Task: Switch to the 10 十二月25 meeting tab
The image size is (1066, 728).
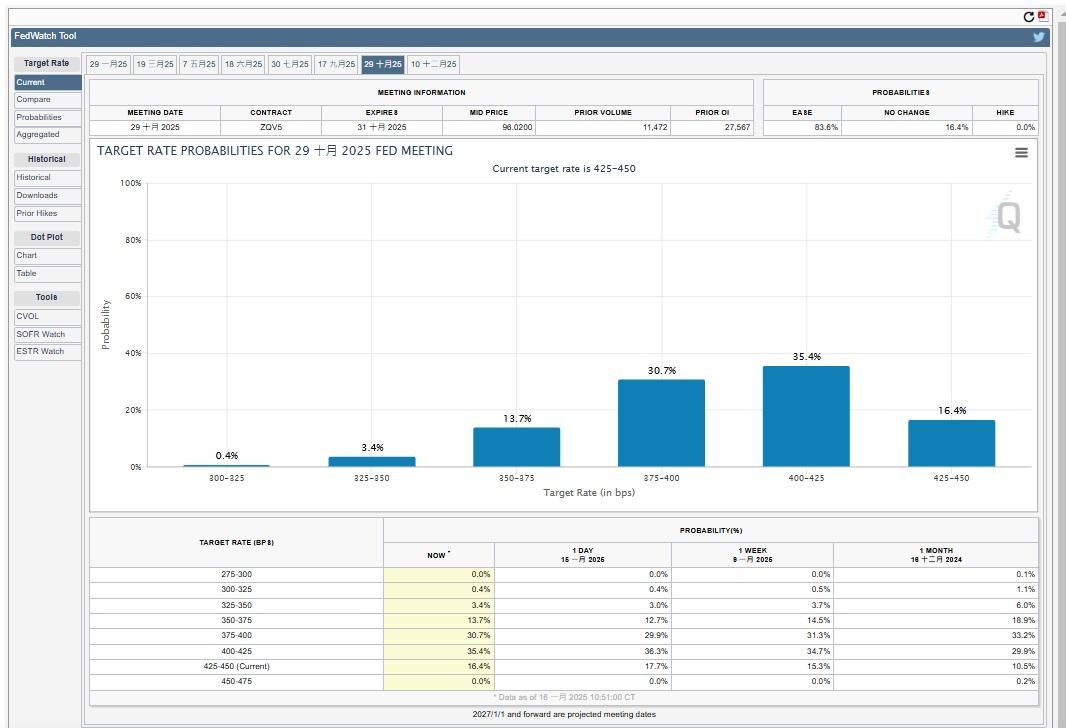Action: tap(433, 64)
